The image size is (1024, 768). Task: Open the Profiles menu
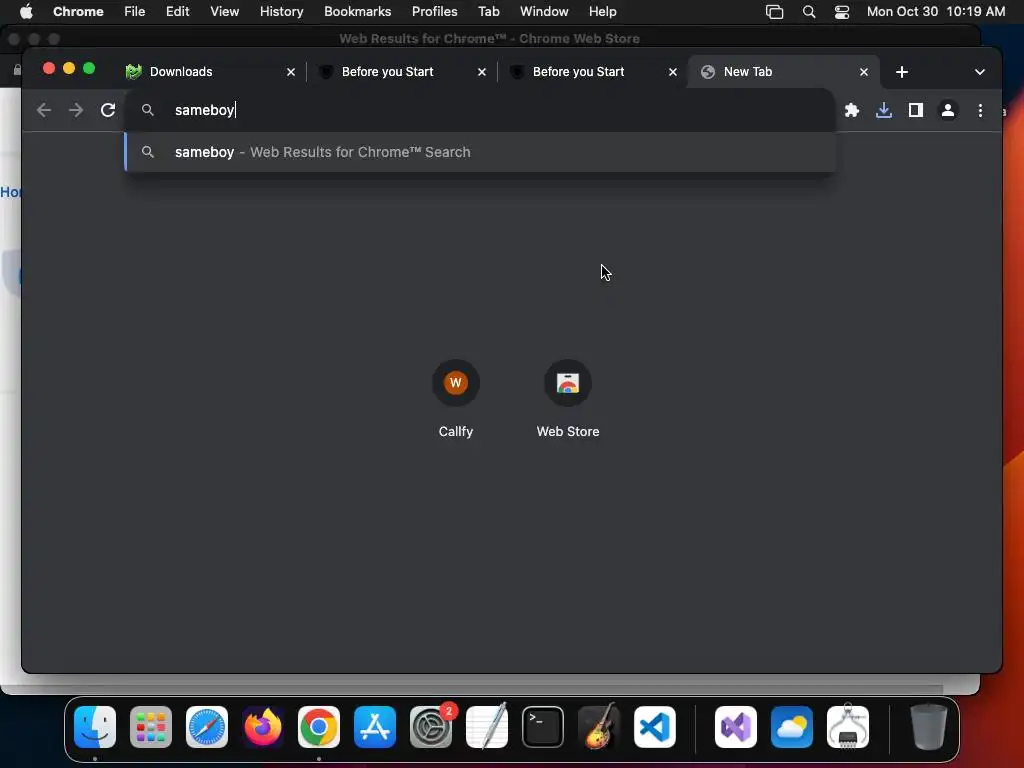(x=434, y=12)
